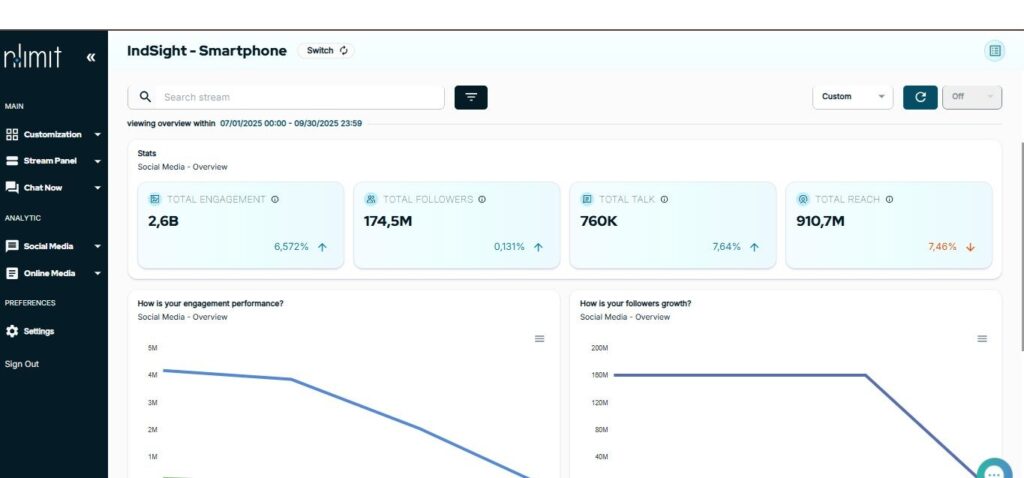Open the chat support bubble
Viewport: 1024px width, 478px height.
994,470
